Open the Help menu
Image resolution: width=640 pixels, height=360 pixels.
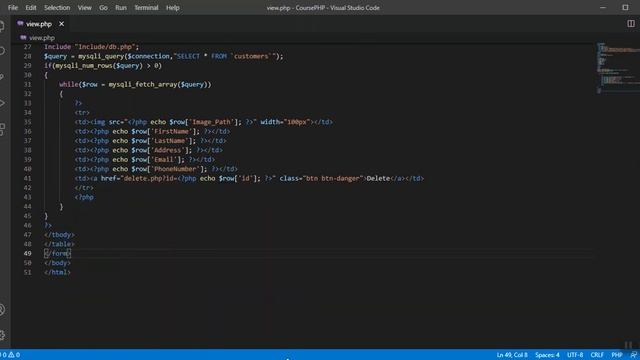[173, 8]
